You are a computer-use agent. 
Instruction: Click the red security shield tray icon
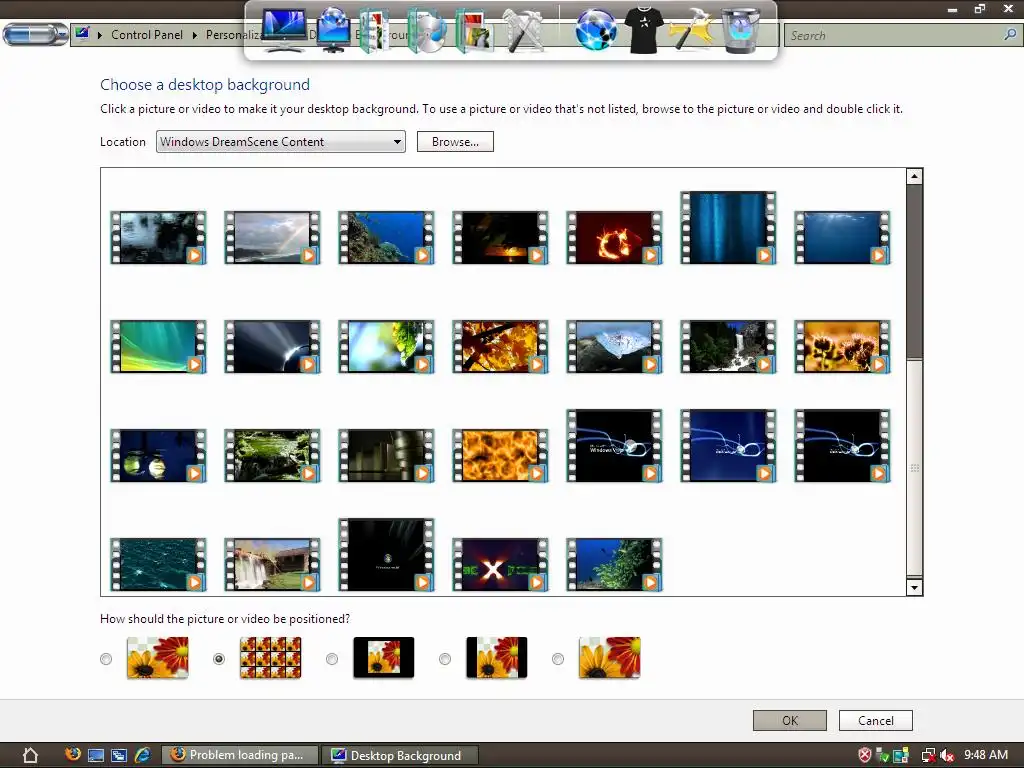[865, 756]
